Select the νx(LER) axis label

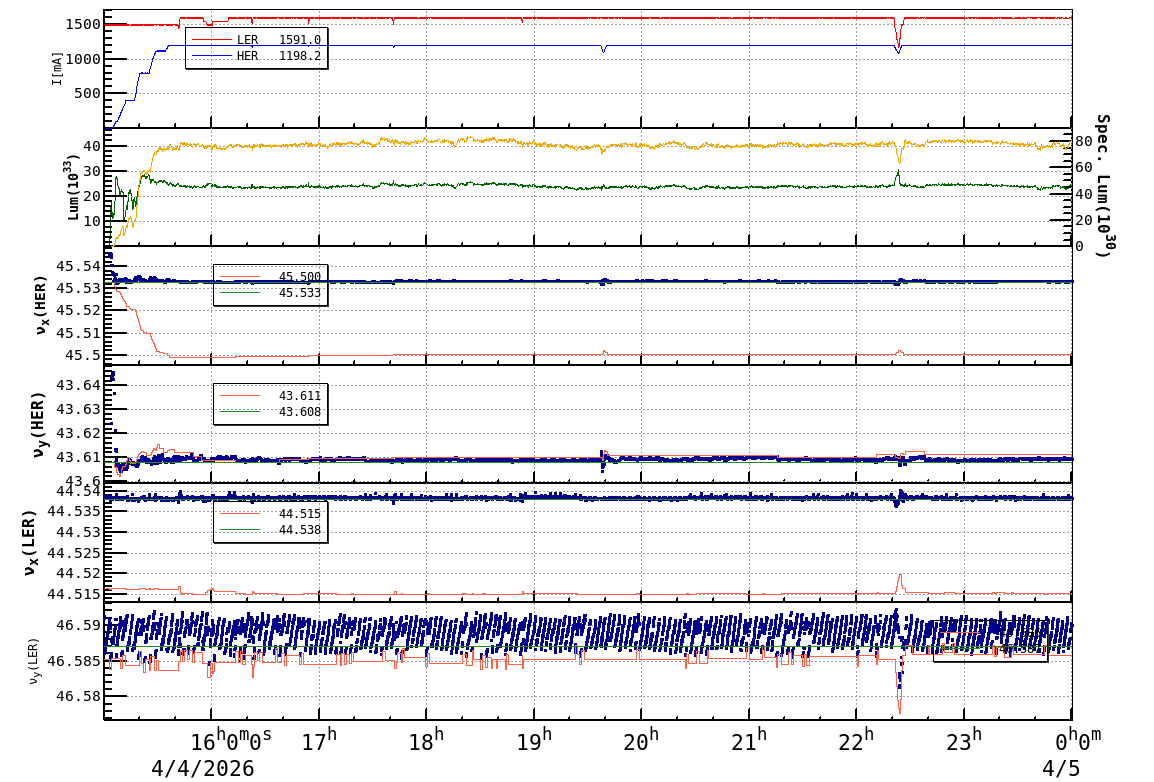click(30, 542)
